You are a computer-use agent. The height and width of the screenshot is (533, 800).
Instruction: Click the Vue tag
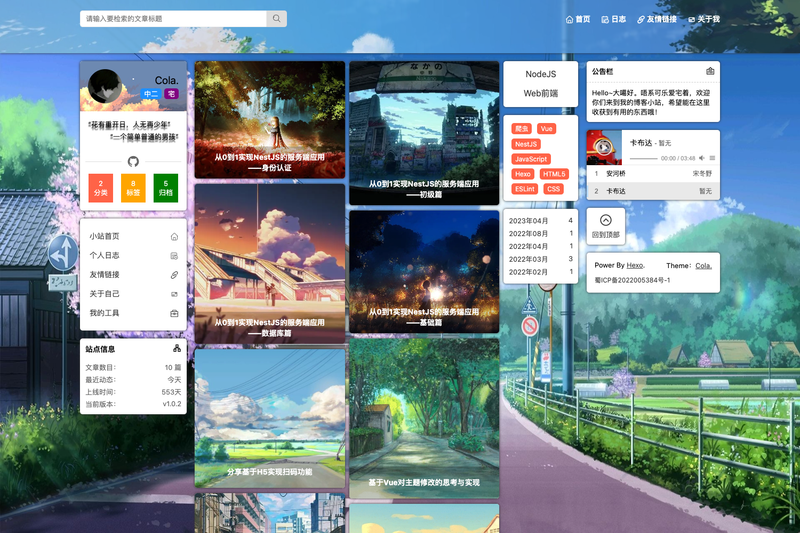[x=546, y=129]
